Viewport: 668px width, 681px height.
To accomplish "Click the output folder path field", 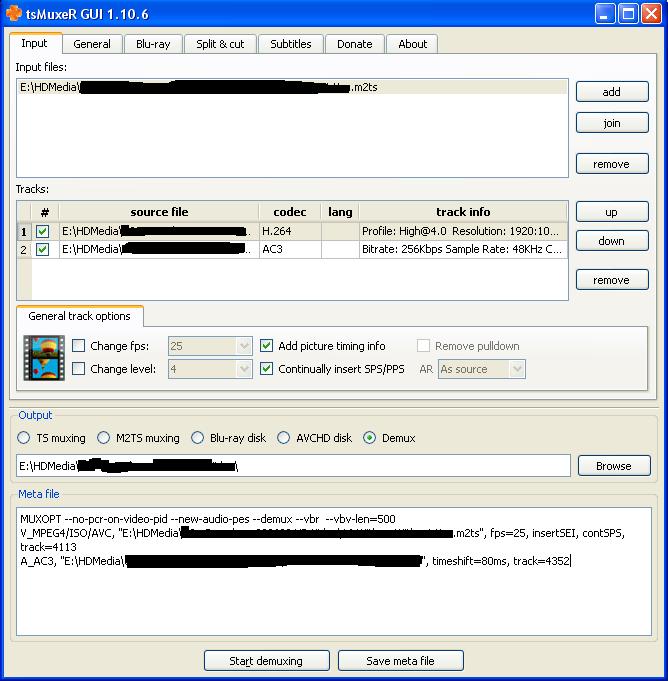I will tap(293, 466).
